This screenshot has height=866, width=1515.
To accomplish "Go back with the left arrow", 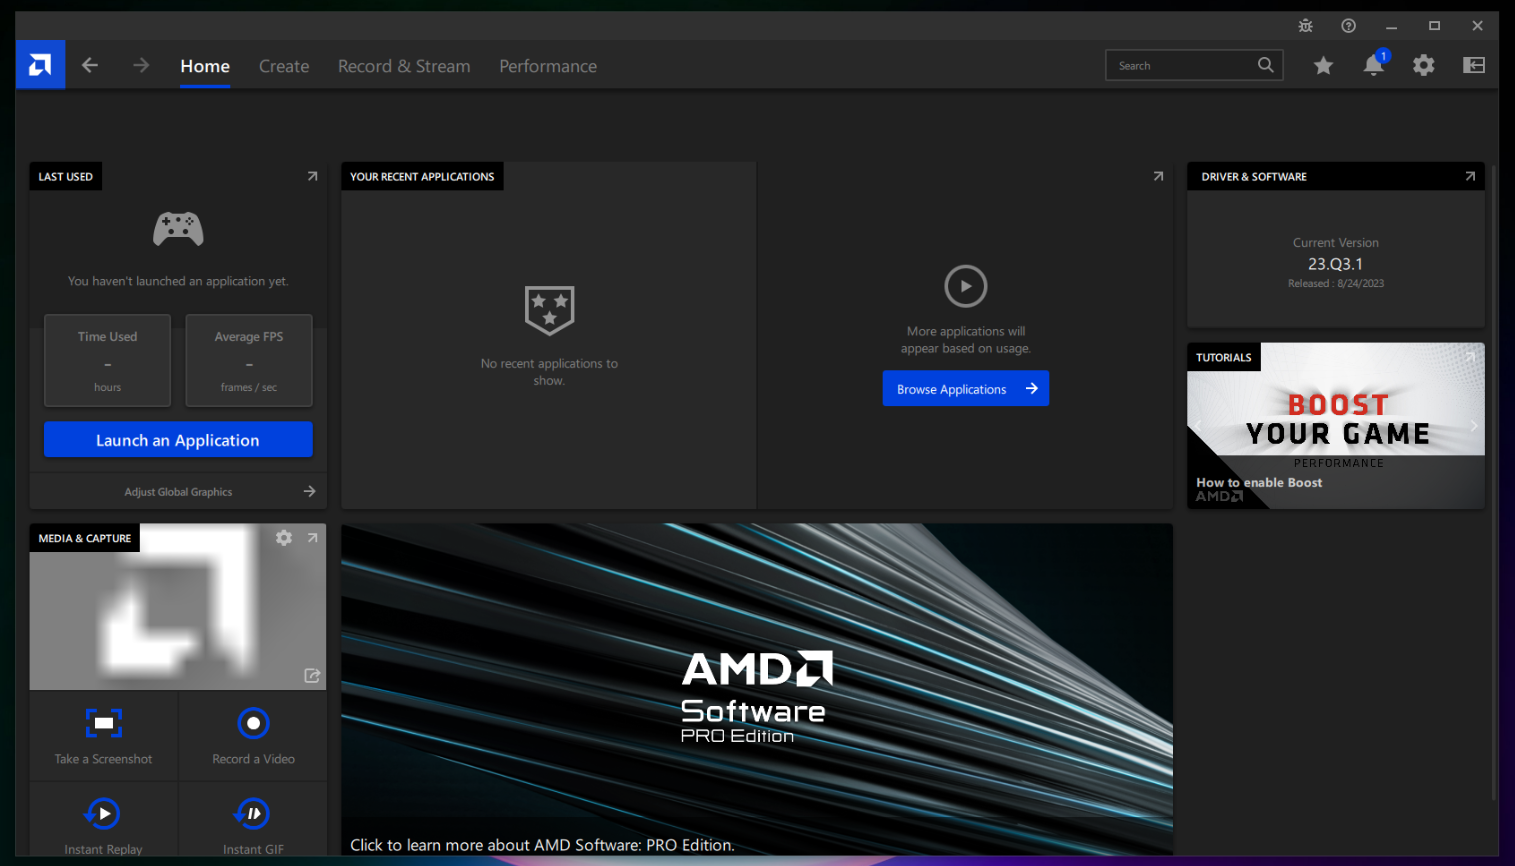I will [90, 65].
